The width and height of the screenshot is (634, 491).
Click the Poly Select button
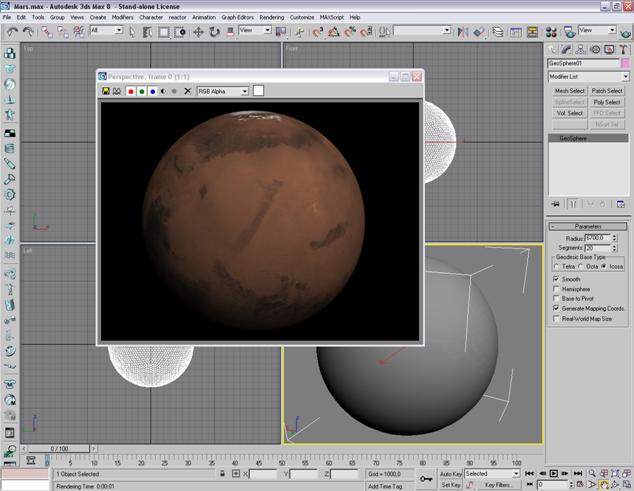[x=606, y=102]
